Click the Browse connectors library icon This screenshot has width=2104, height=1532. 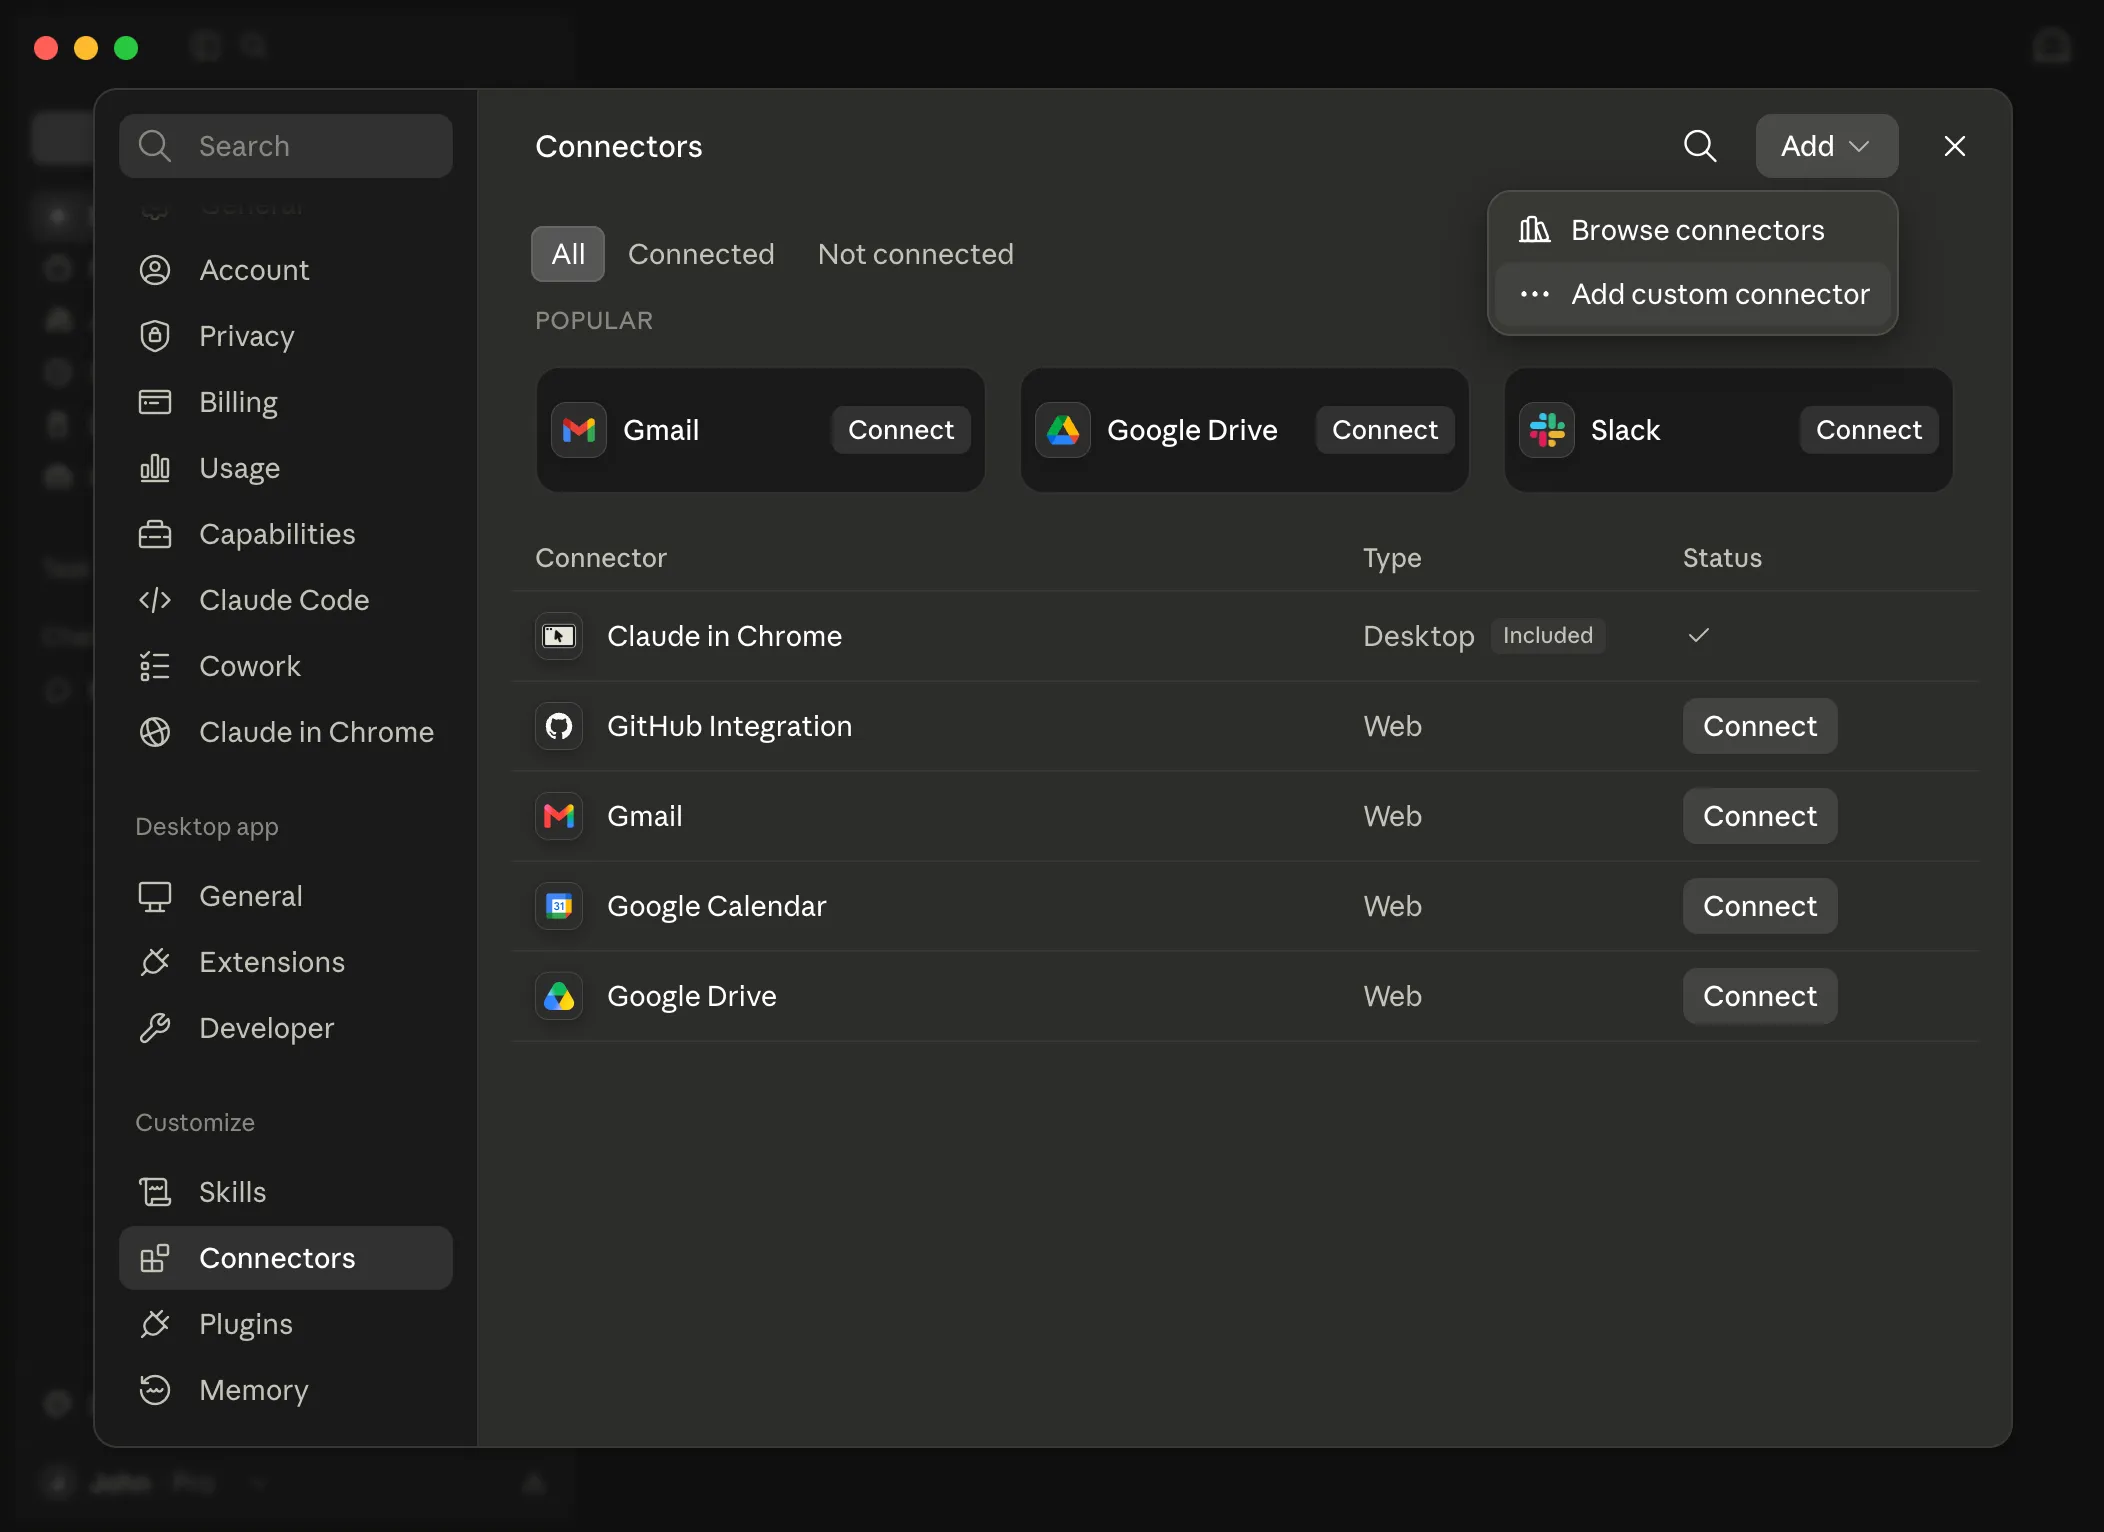[1534, 230]
